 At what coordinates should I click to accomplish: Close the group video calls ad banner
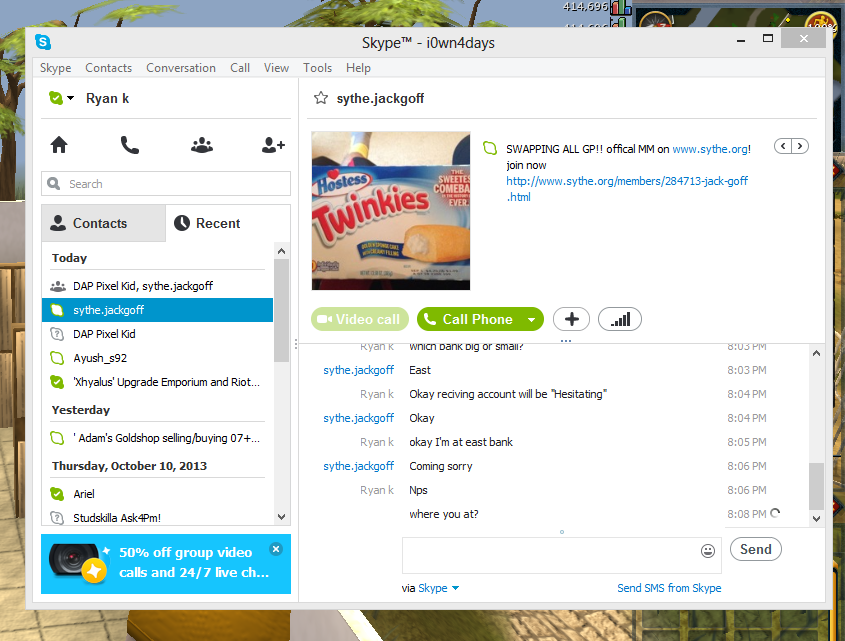coord(276,549)
